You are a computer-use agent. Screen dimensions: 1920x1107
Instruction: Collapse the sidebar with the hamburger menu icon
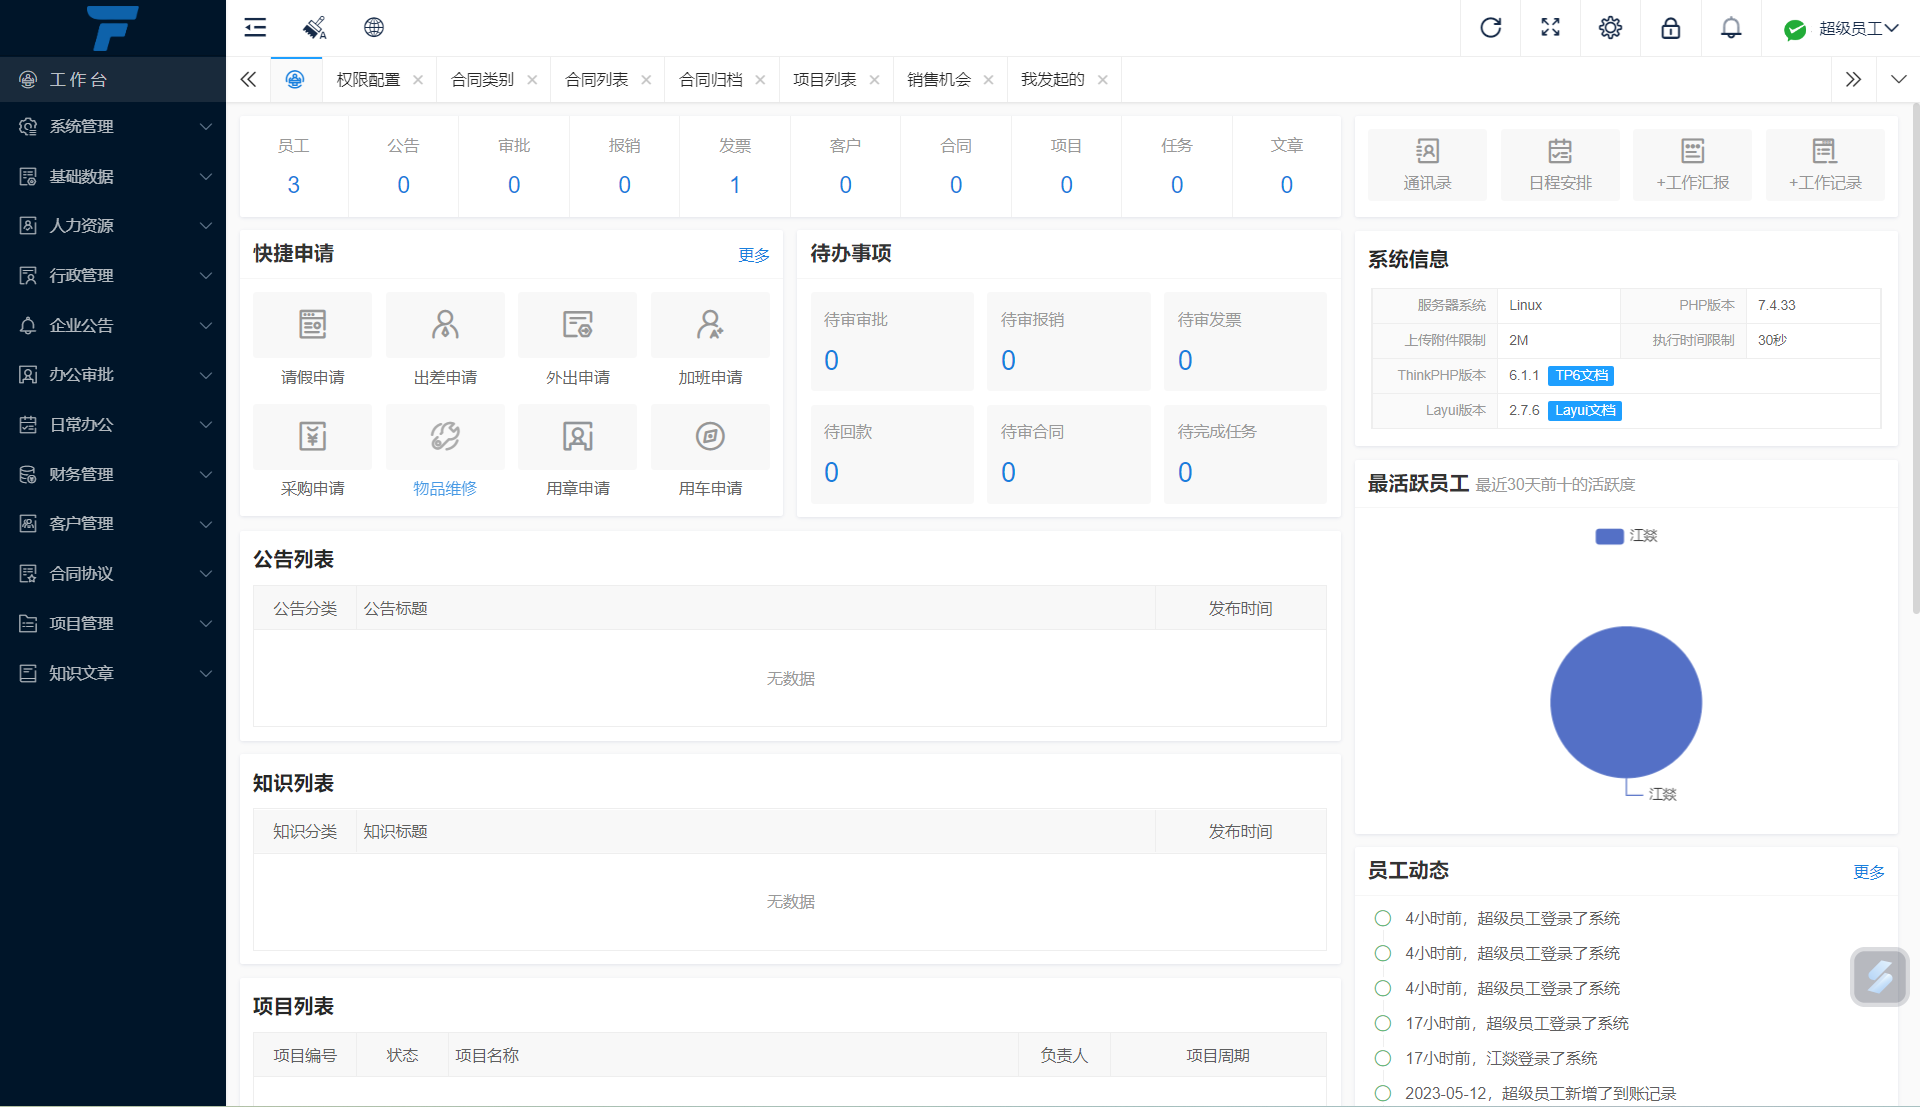pos(255,28)
